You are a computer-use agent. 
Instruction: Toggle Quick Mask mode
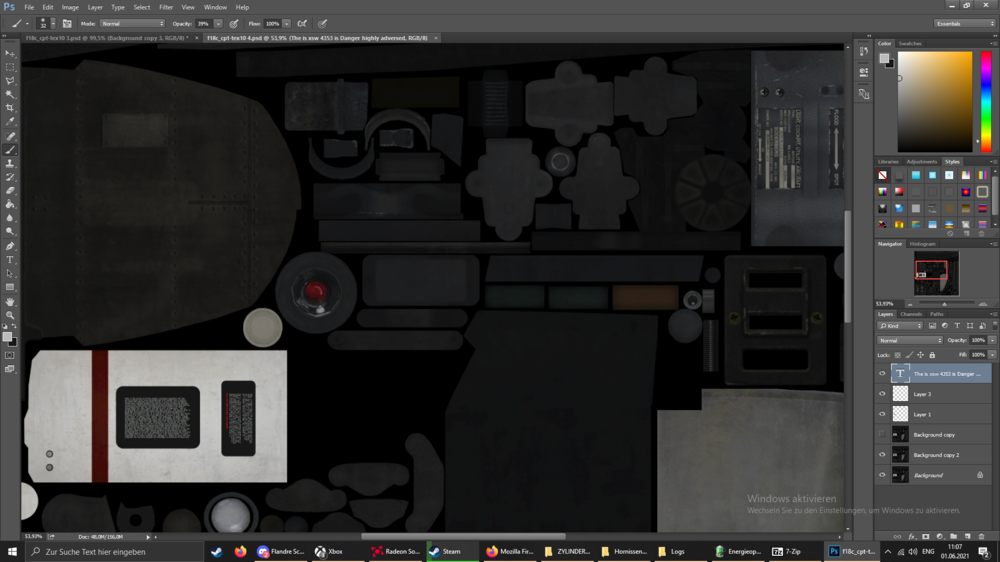[x=10, y=355]
